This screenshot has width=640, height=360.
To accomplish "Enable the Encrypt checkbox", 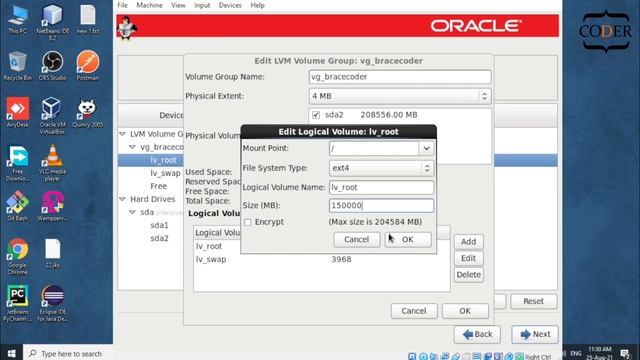I will coord(247,222).
